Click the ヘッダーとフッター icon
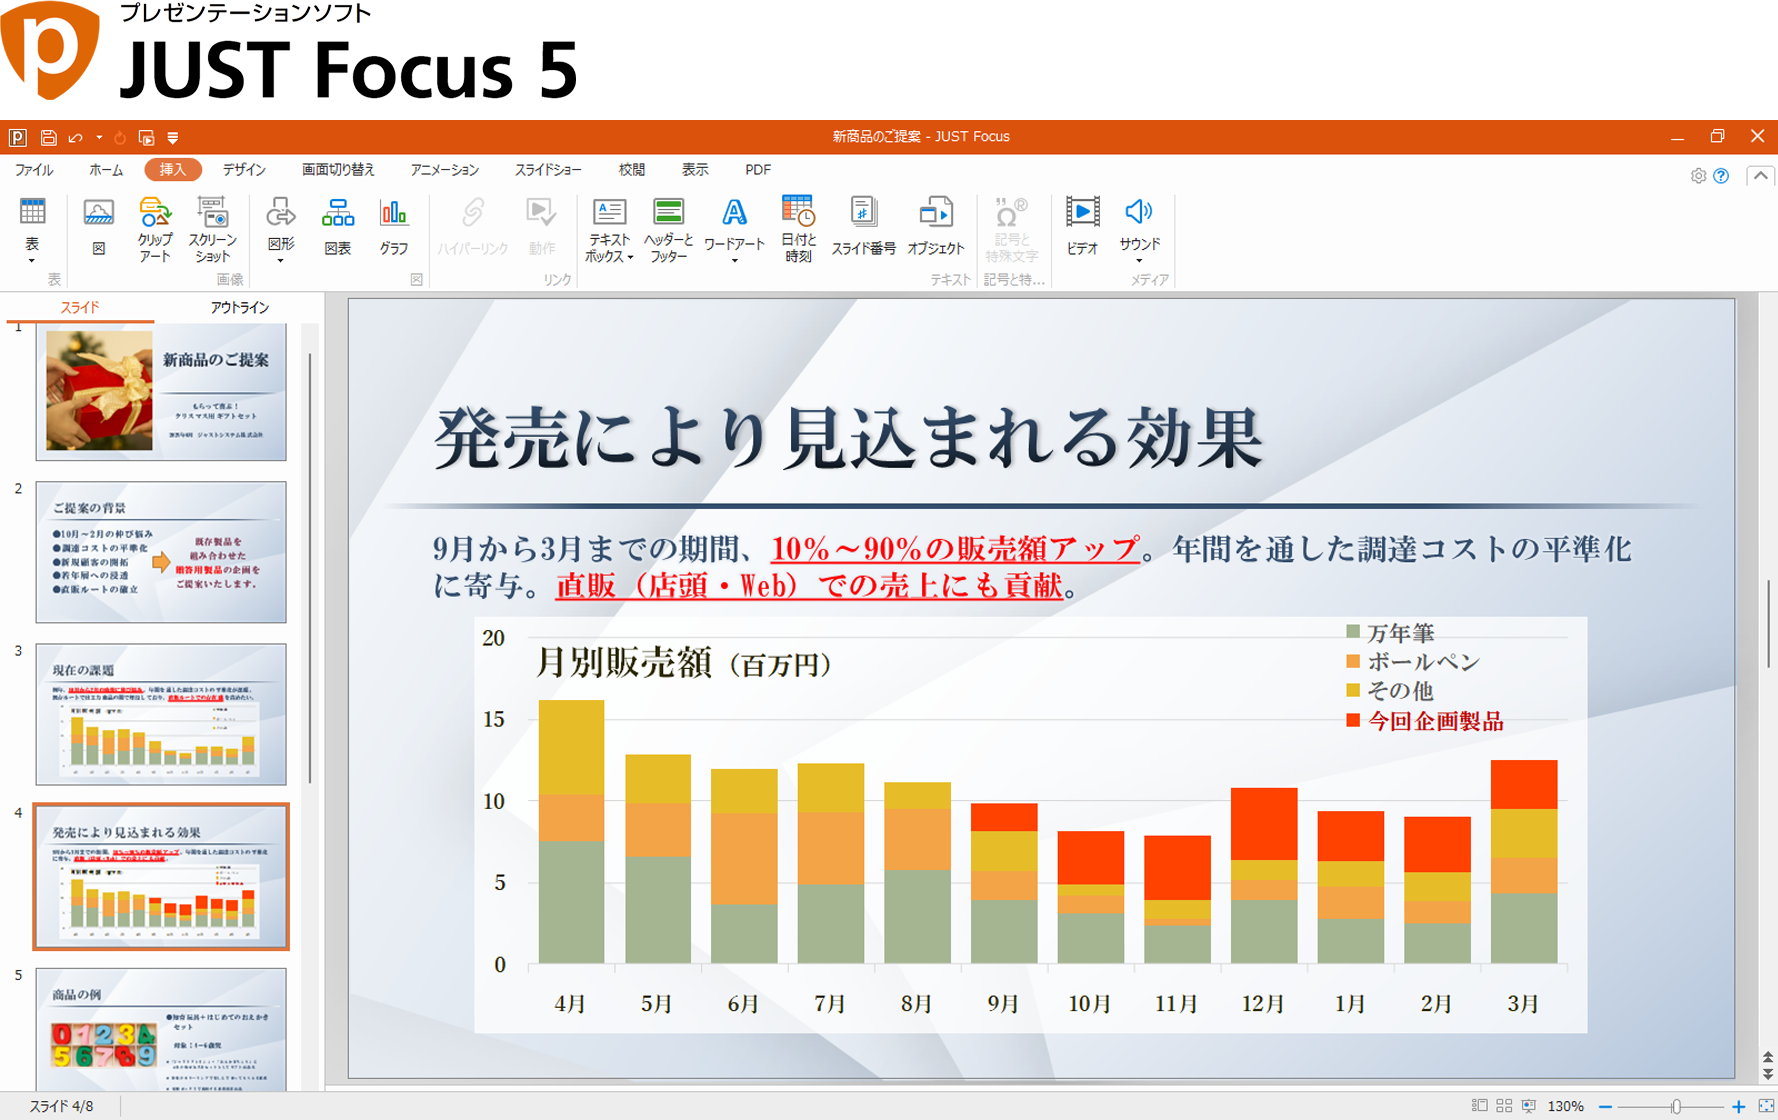 (x=668, y=229)
